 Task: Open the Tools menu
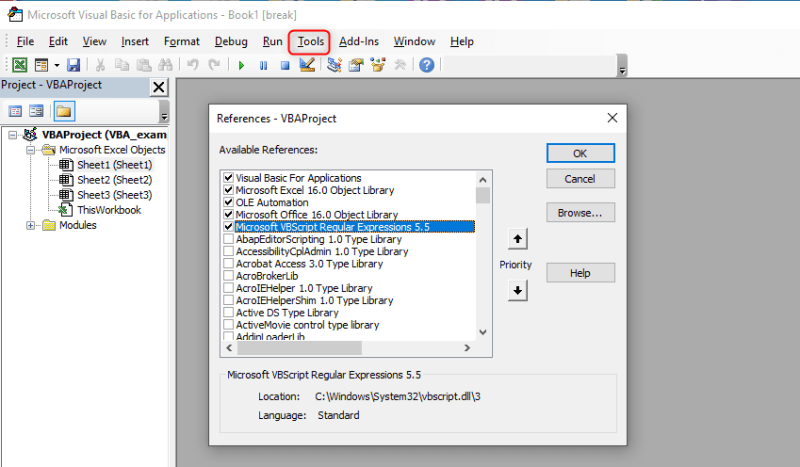(311, 41)
